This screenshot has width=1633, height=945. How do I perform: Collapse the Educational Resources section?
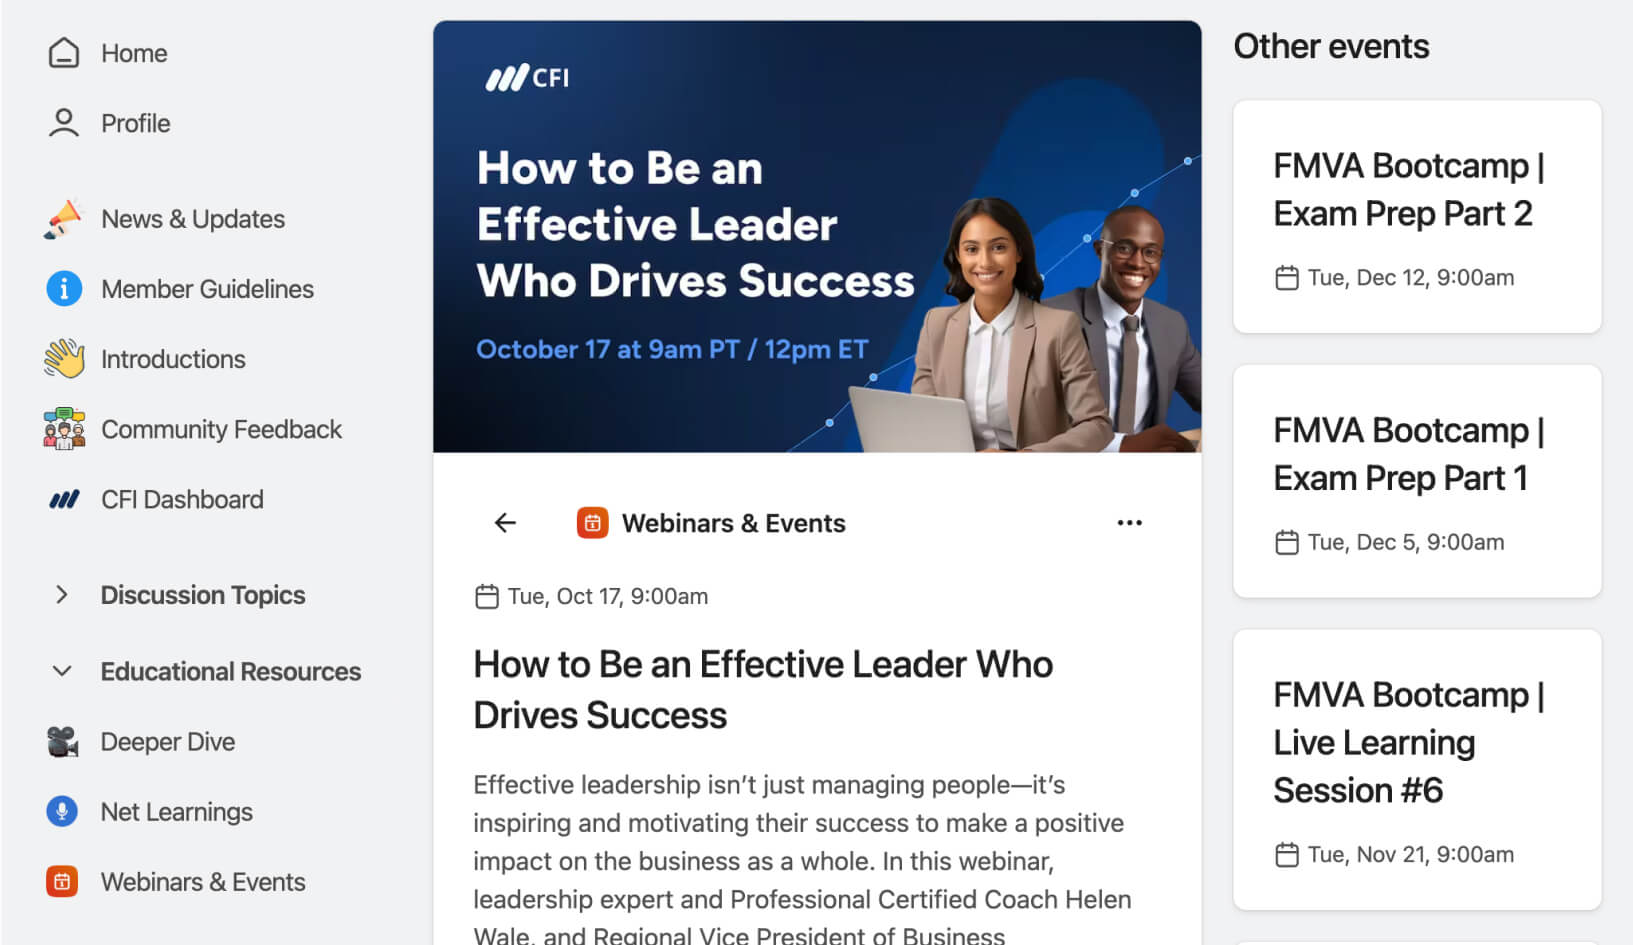pos(62,671)
